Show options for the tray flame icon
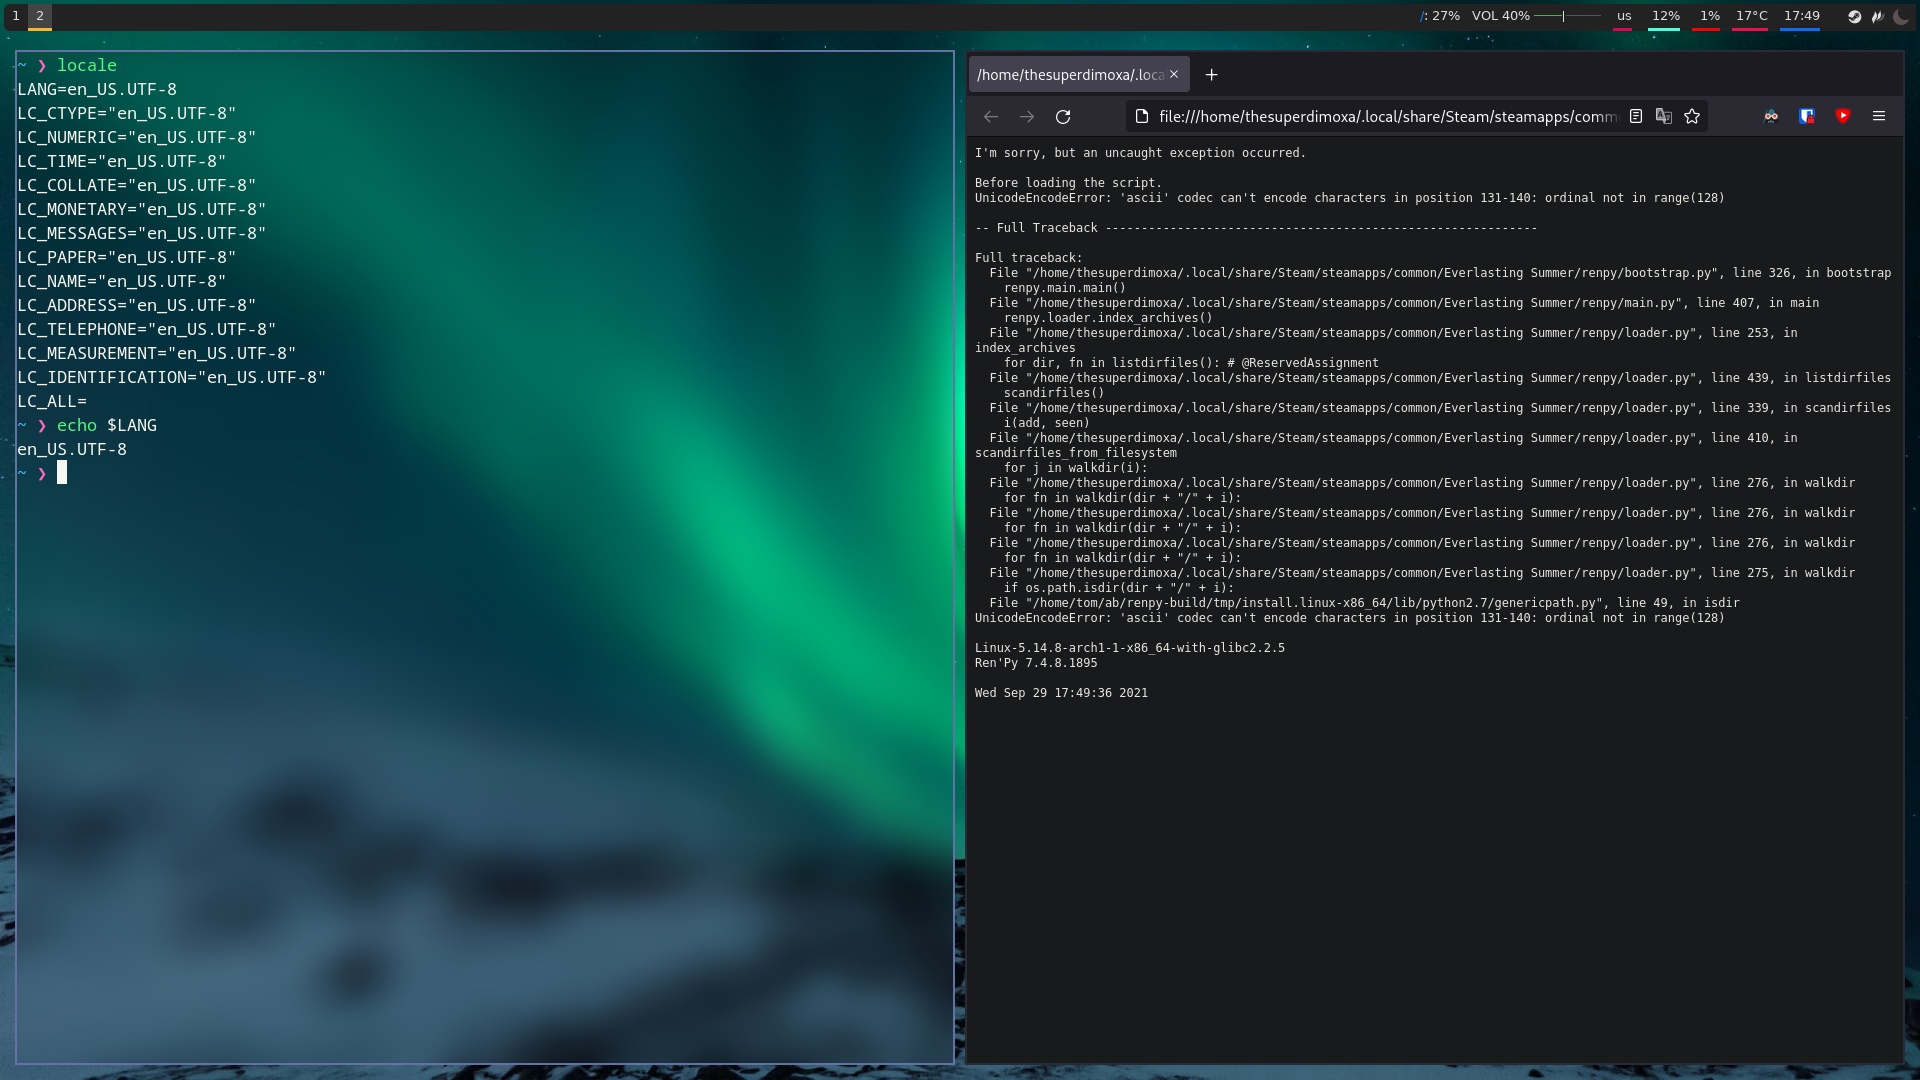 click(x=1878, y=16)
